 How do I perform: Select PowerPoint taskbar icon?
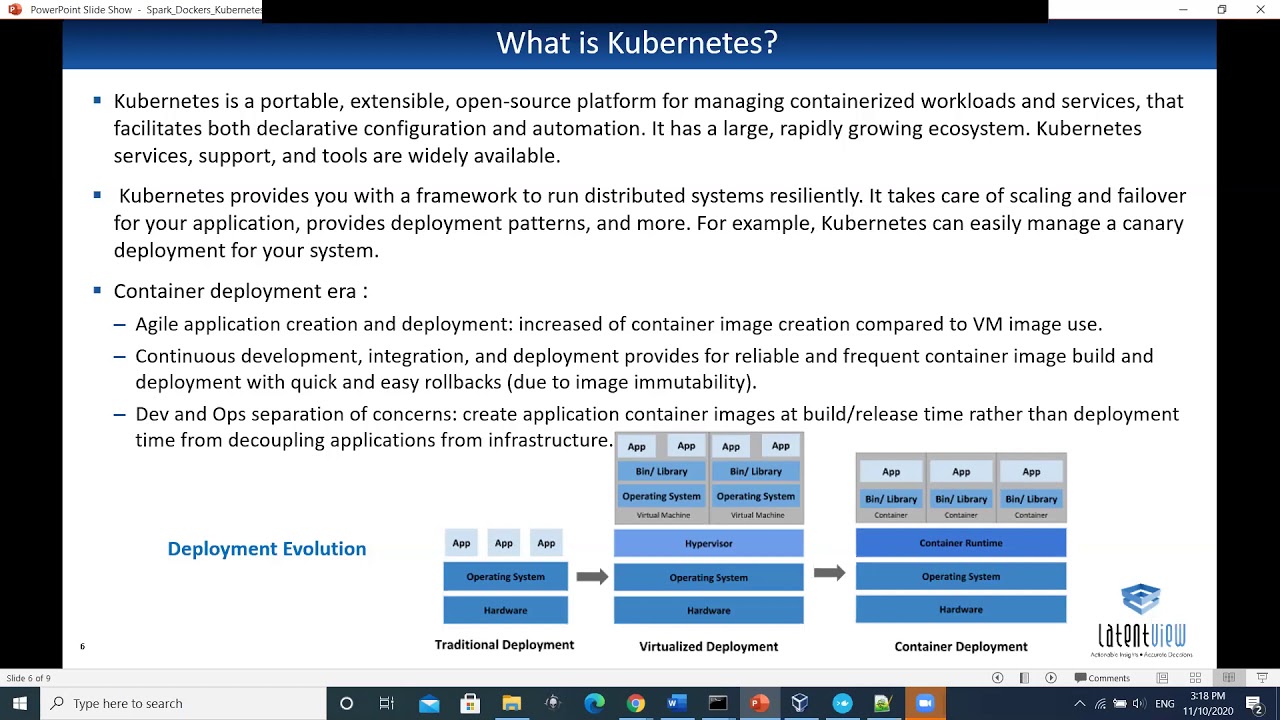coord(759,703)
